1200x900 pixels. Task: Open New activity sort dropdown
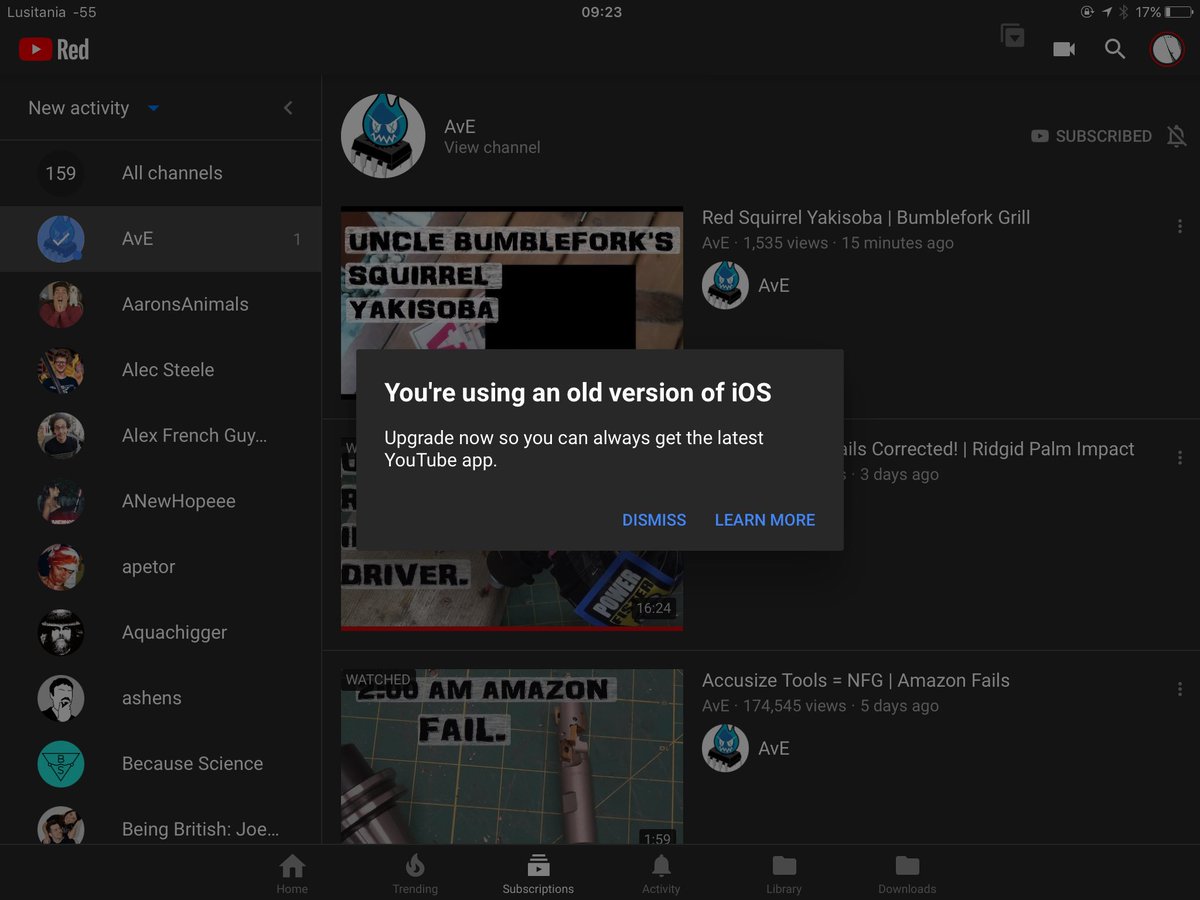point(94,108)
